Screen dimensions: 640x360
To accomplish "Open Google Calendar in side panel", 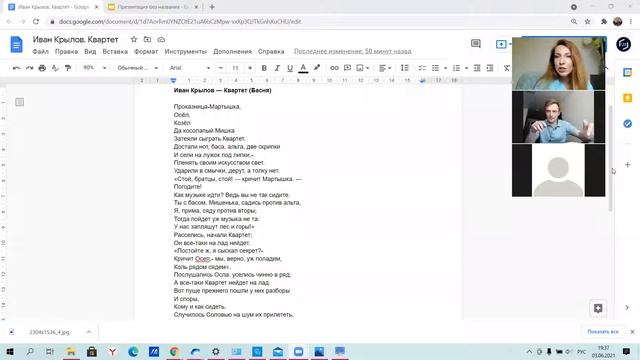I will (x=627, y=73).
